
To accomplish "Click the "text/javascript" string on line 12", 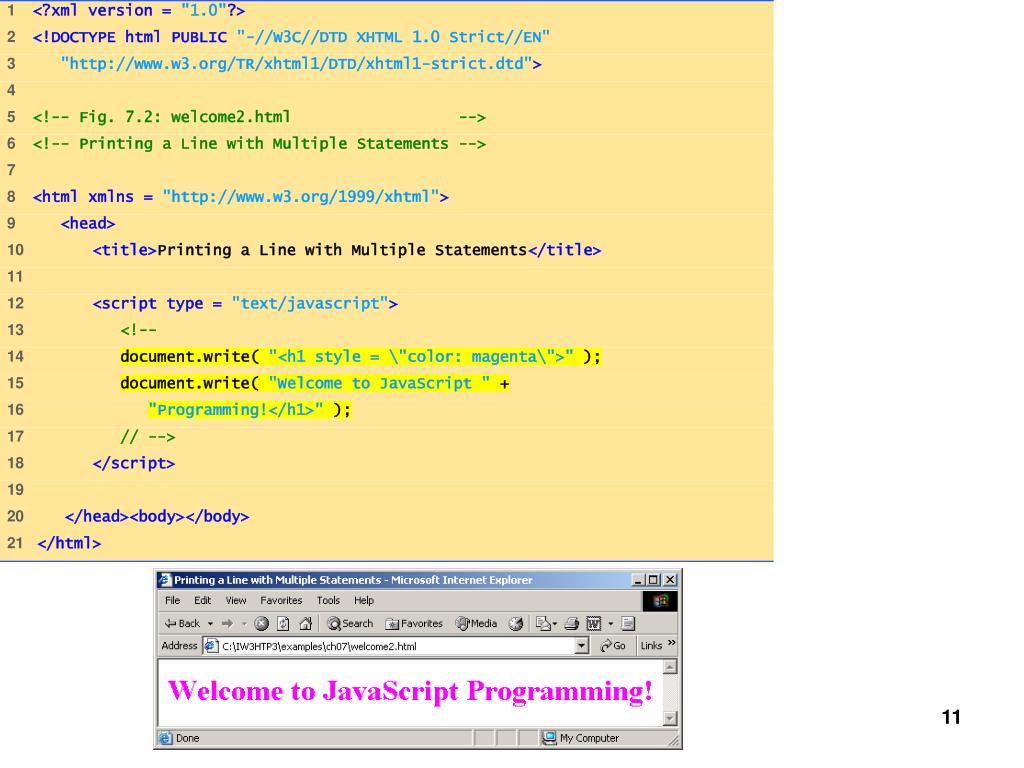I will coord(310,304).
